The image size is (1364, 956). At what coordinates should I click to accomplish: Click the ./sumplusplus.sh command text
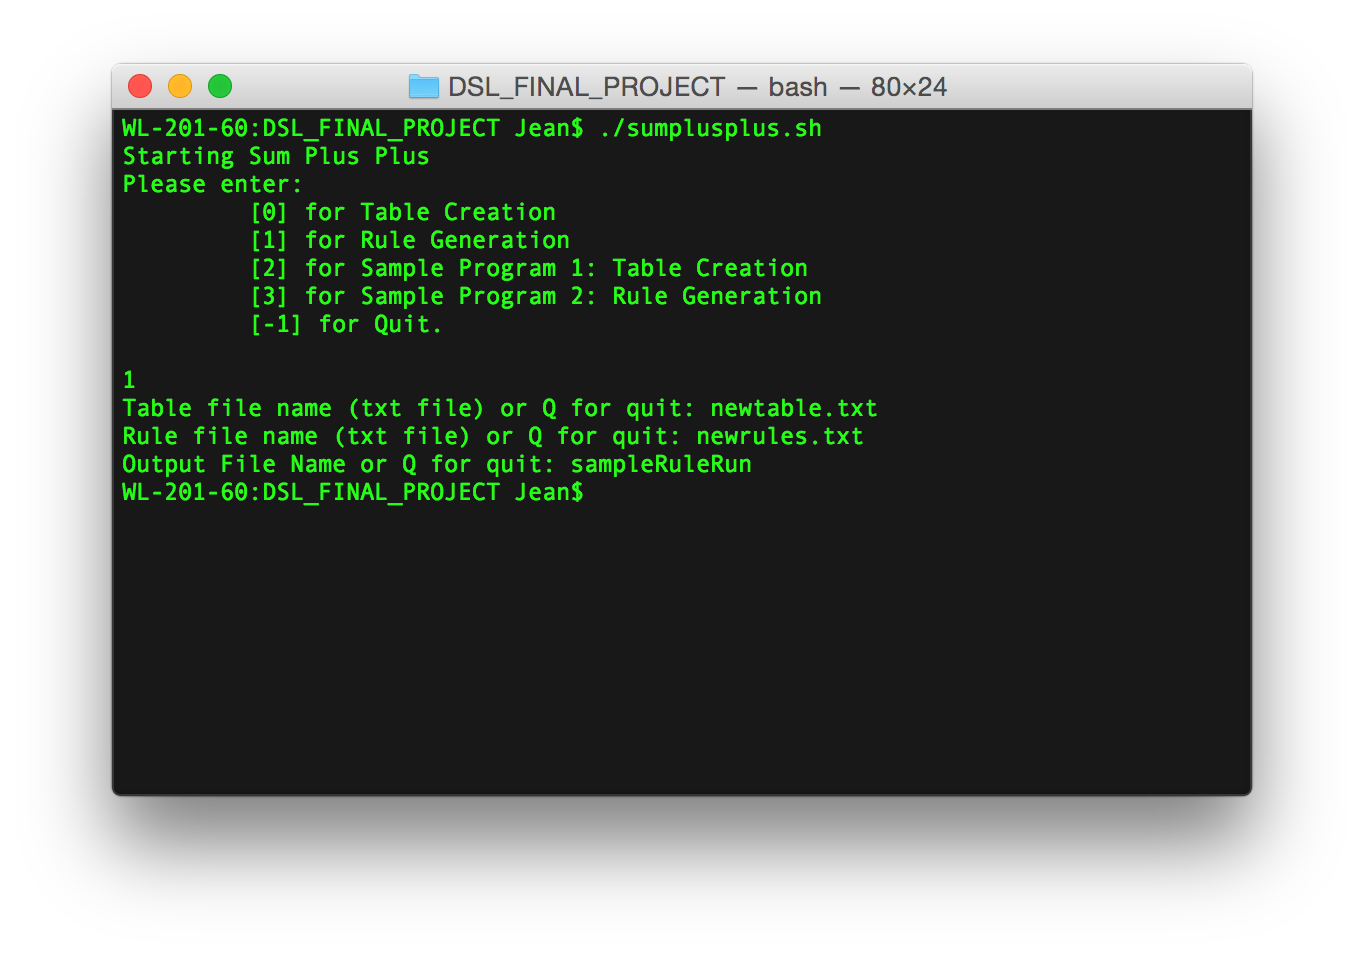click(711, 128)
